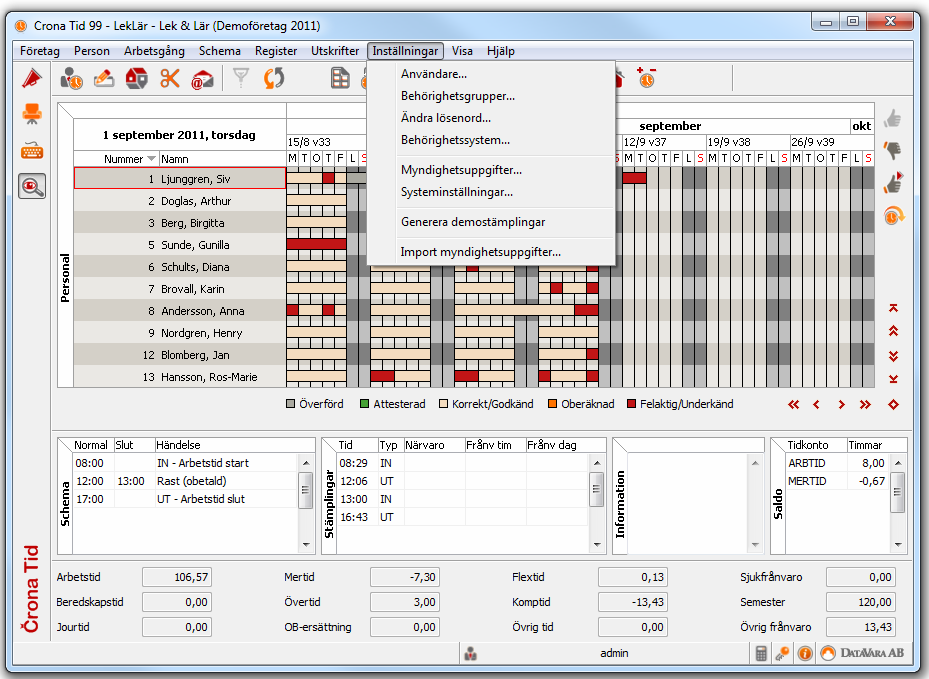Screen dimensions: 929x679
Task: Choose Generera demostämplingar menu entry
Action: 491,222
